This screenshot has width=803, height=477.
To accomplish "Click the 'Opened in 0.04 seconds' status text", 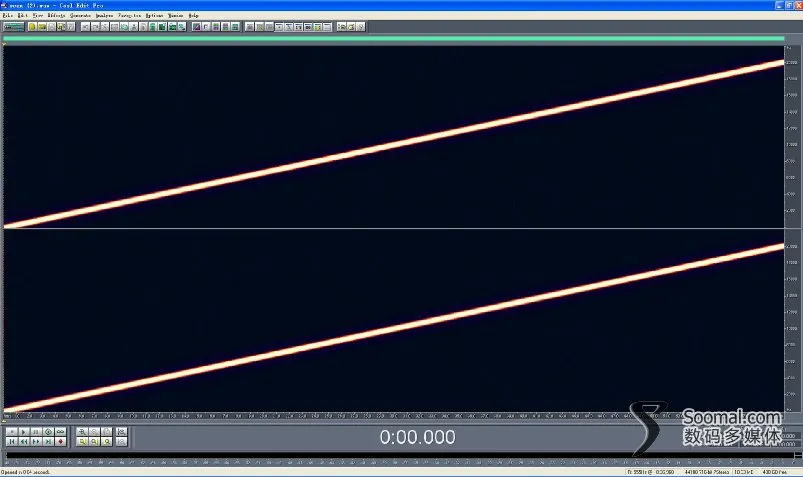I will [26, 472].
